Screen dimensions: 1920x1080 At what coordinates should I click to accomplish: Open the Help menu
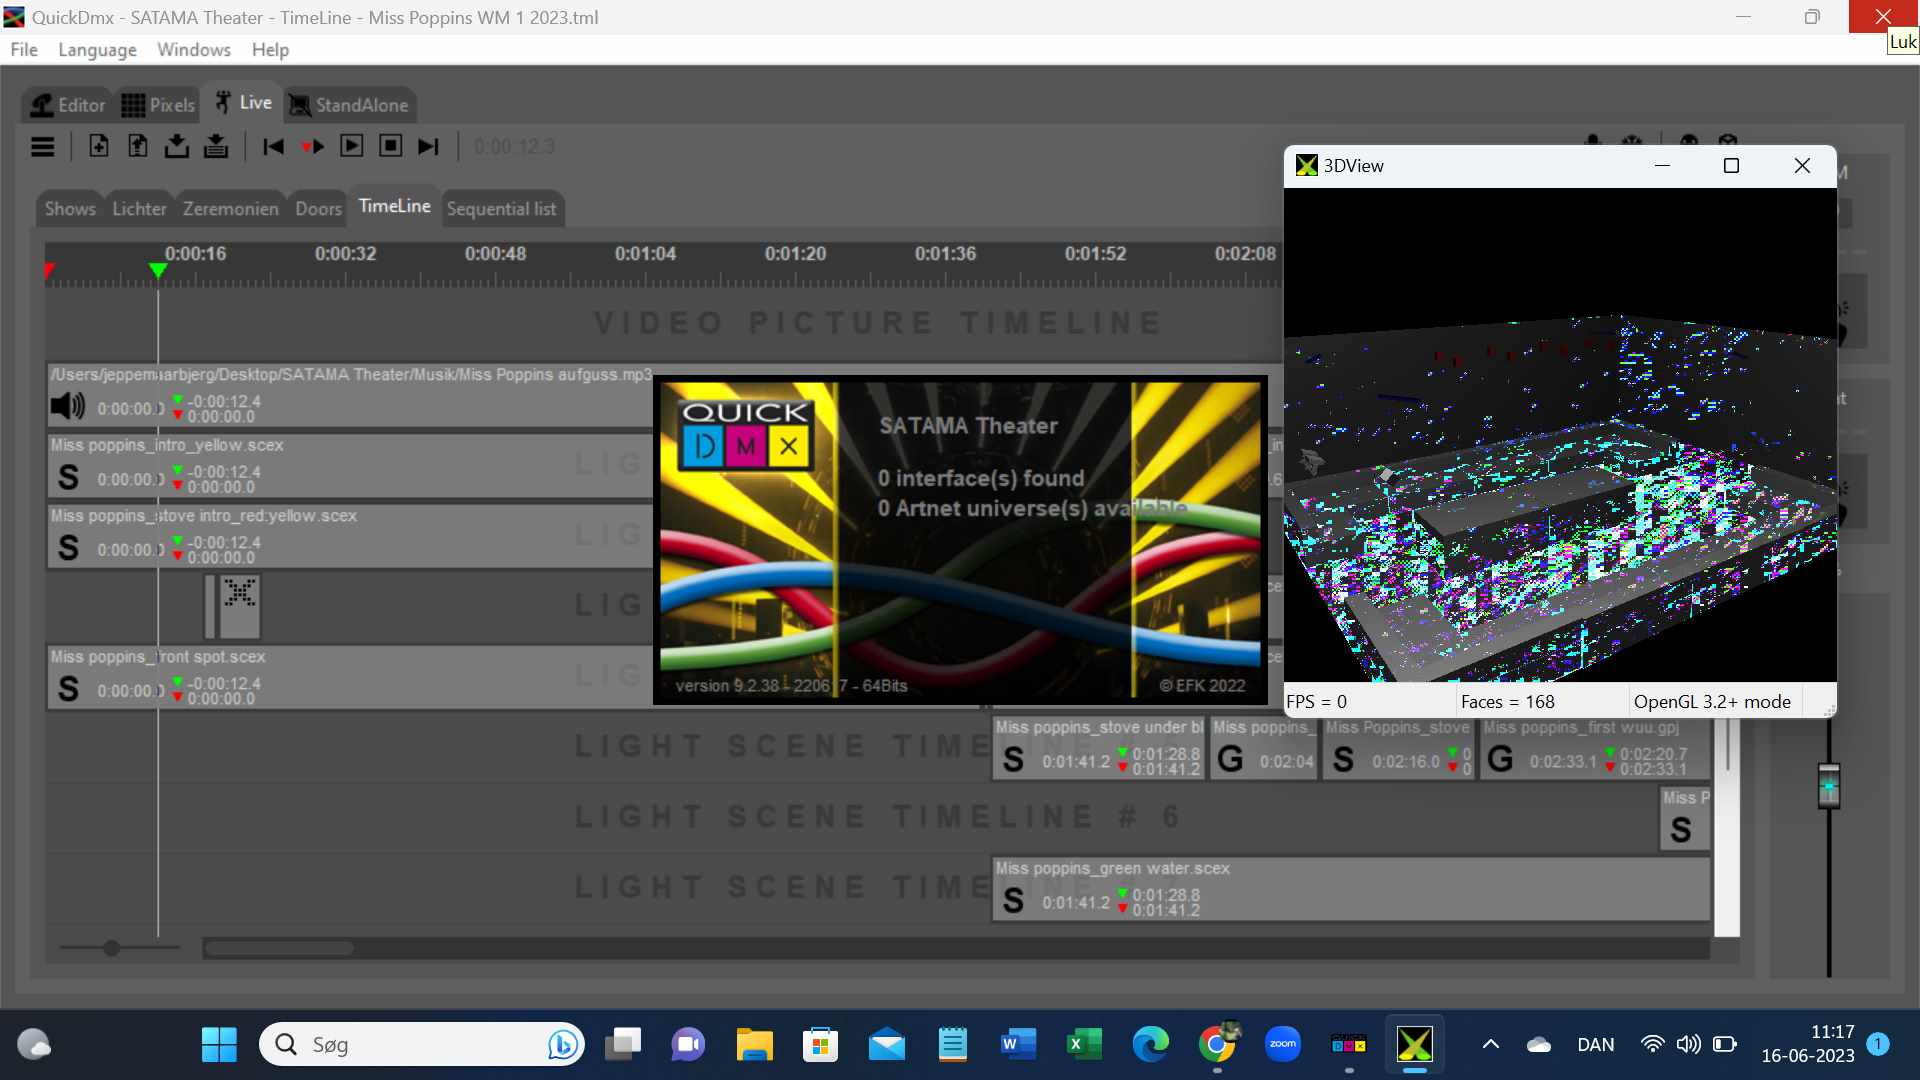[270, 49]
